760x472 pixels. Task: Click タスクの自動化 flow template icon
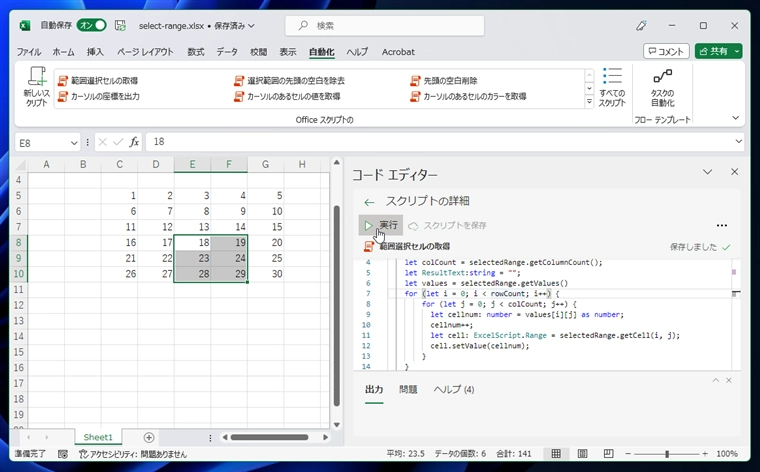(663, 87)
